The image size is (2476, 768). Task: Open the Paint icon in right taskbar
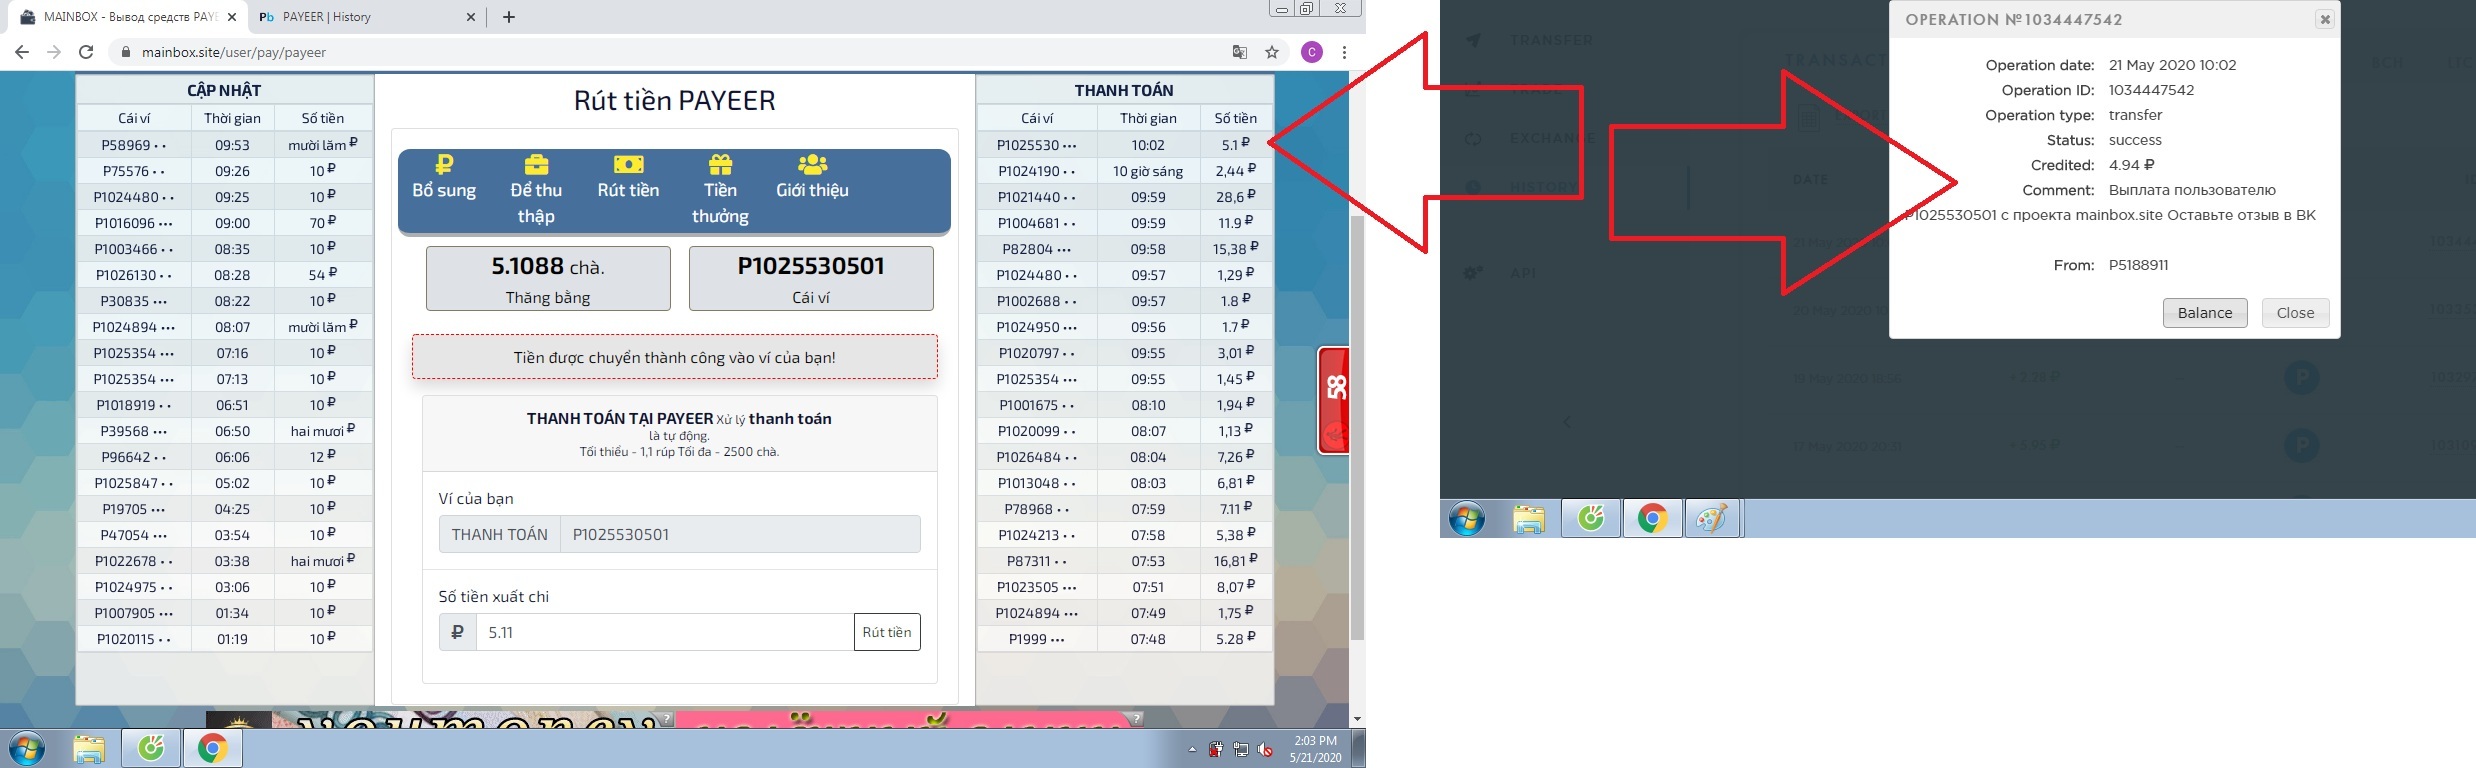tap(1713, 519)
